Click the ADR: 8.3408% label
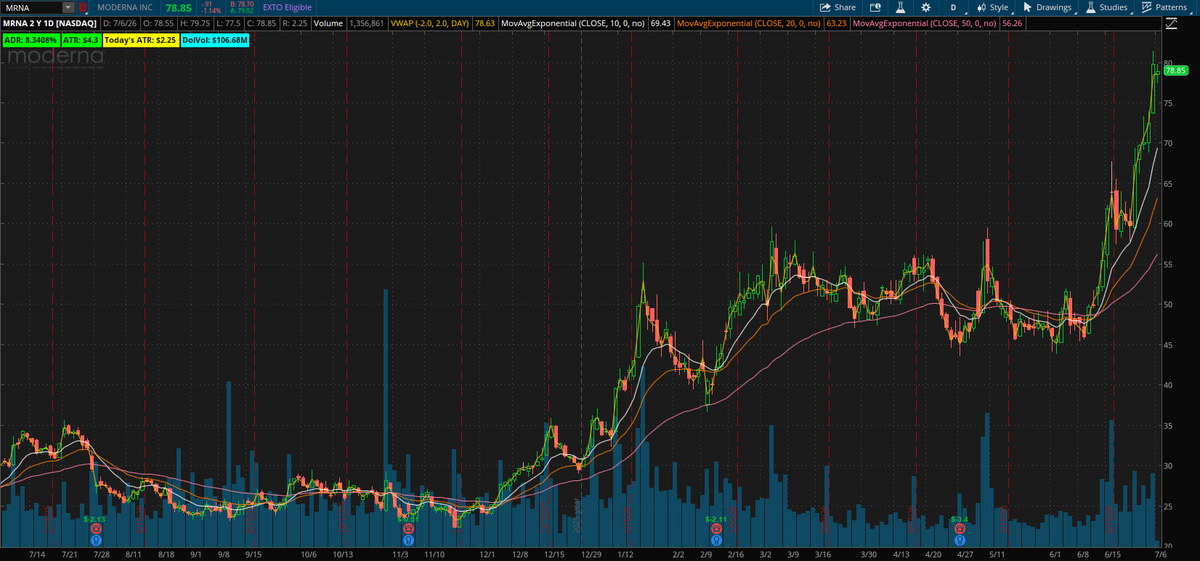The height and width of the screenshot is (561, 1200). click(x=29, y=40)
